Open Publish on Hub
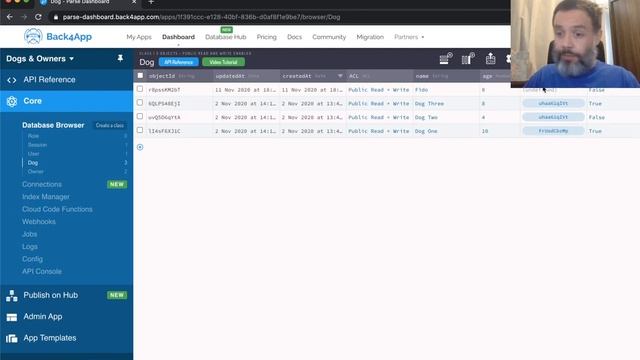This screenshot has height=360, width=640. tap(51, 295)
